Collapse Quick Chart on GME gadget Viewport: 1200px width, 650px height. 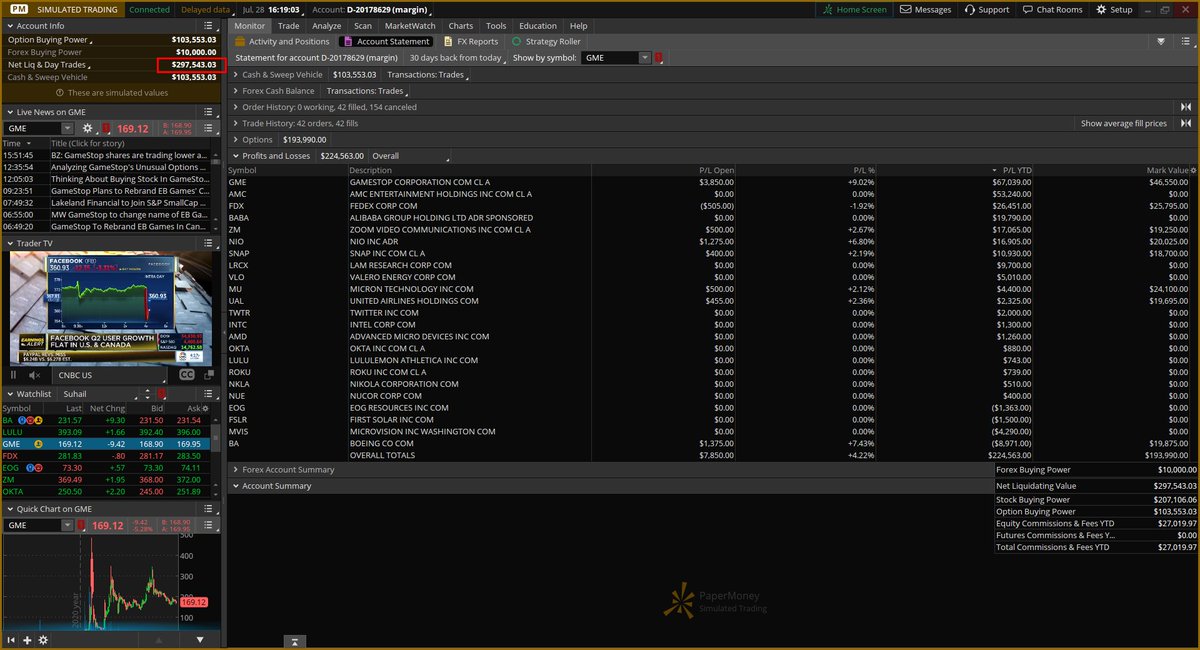pos(9,509)
